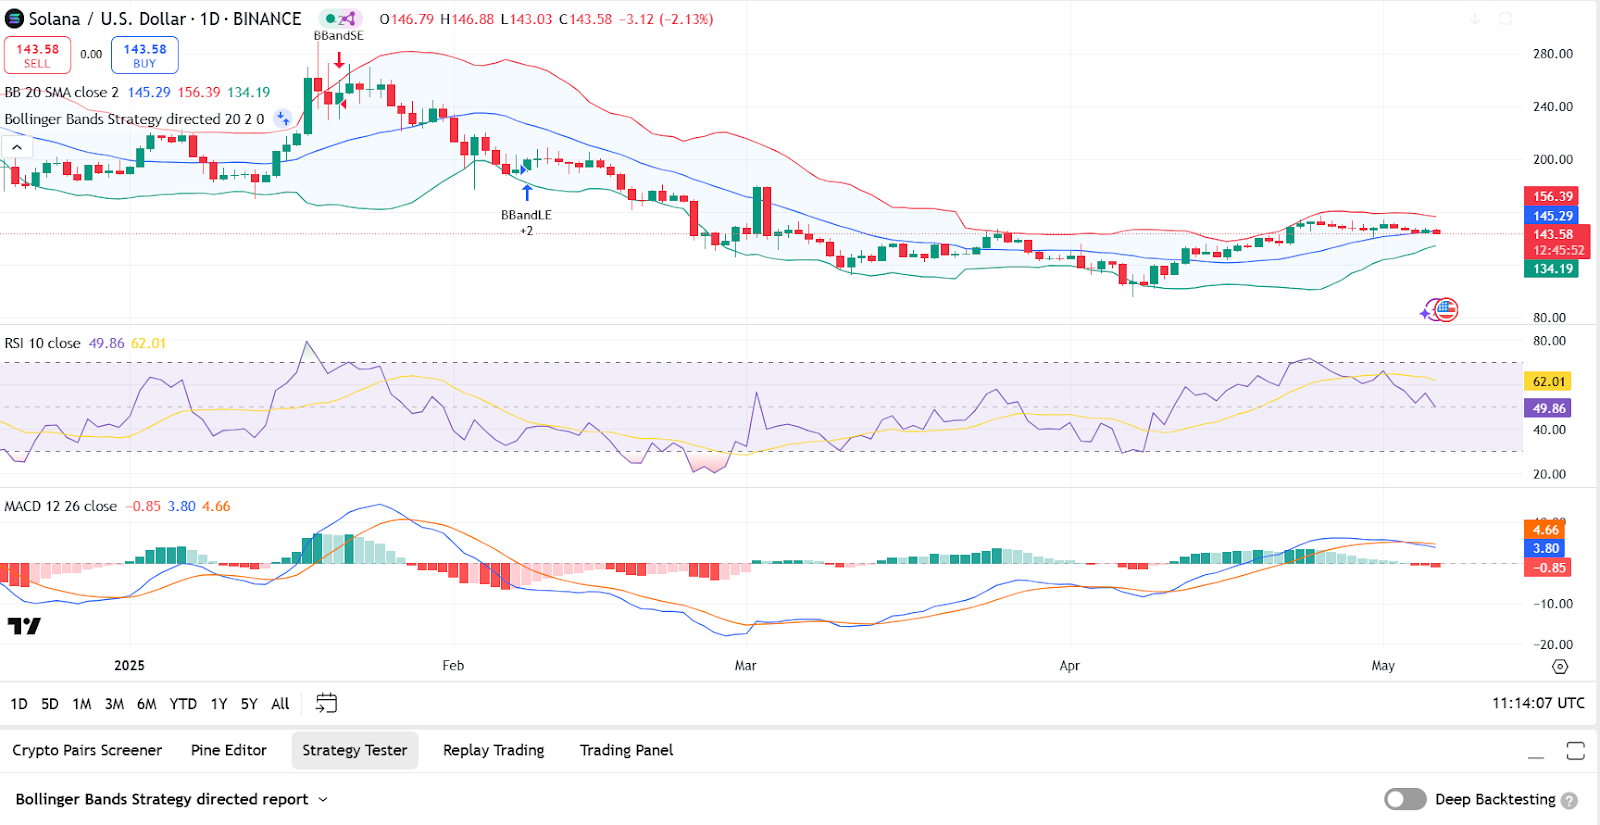Viewport: 1600px width, 825px height.
Task: Click the TradingView logo
Action: tap(24, 626)
